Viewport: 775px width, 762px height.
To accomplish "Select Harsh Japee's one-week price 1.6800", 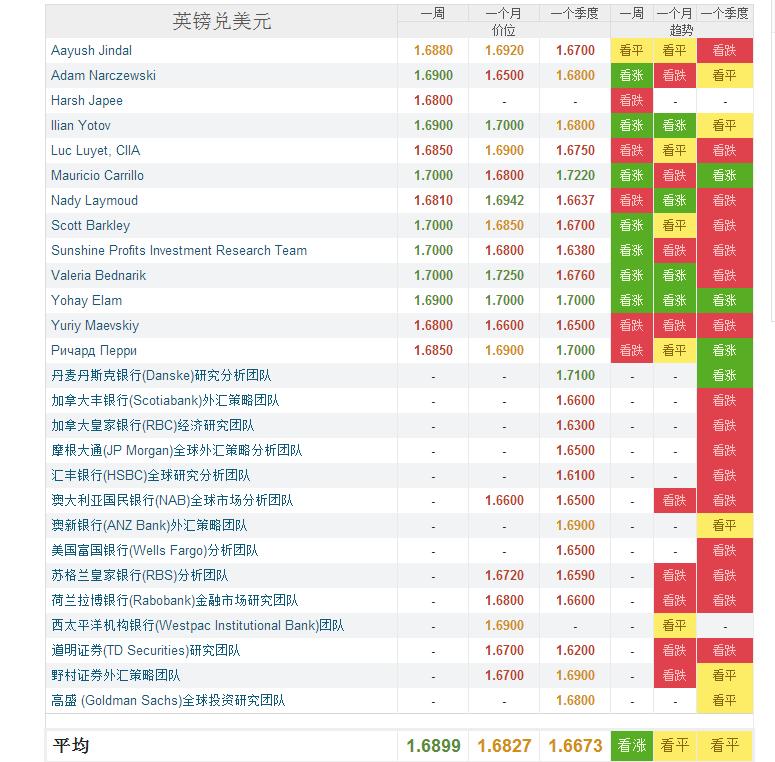I will coord(433,100).
